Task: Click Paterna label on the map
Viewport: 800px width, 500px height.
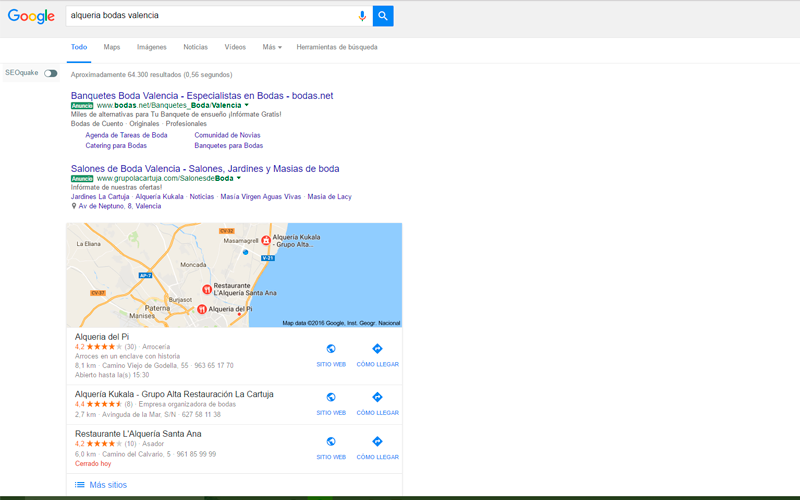Action: click(158, 308)
